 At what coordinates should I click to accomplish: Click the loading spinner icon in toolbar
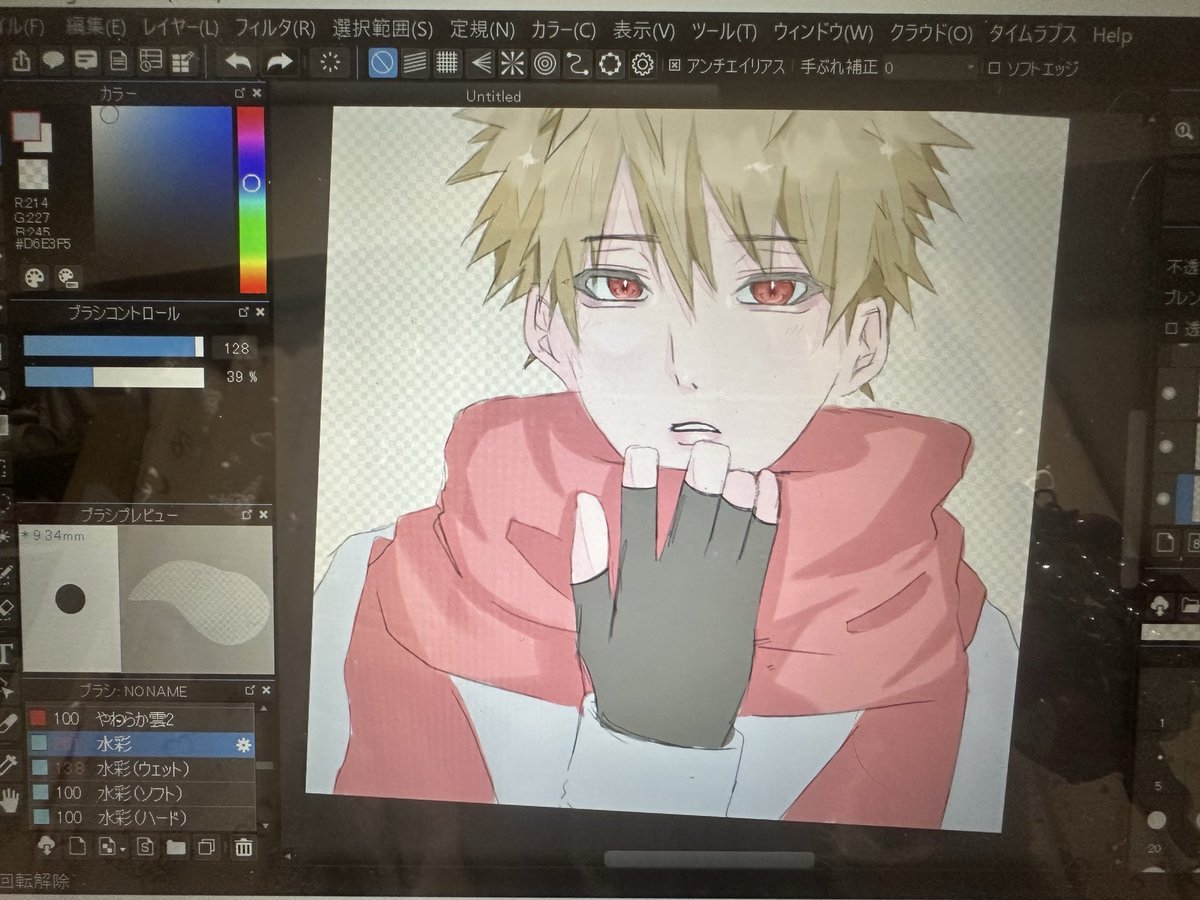click(x=330, y=63)
